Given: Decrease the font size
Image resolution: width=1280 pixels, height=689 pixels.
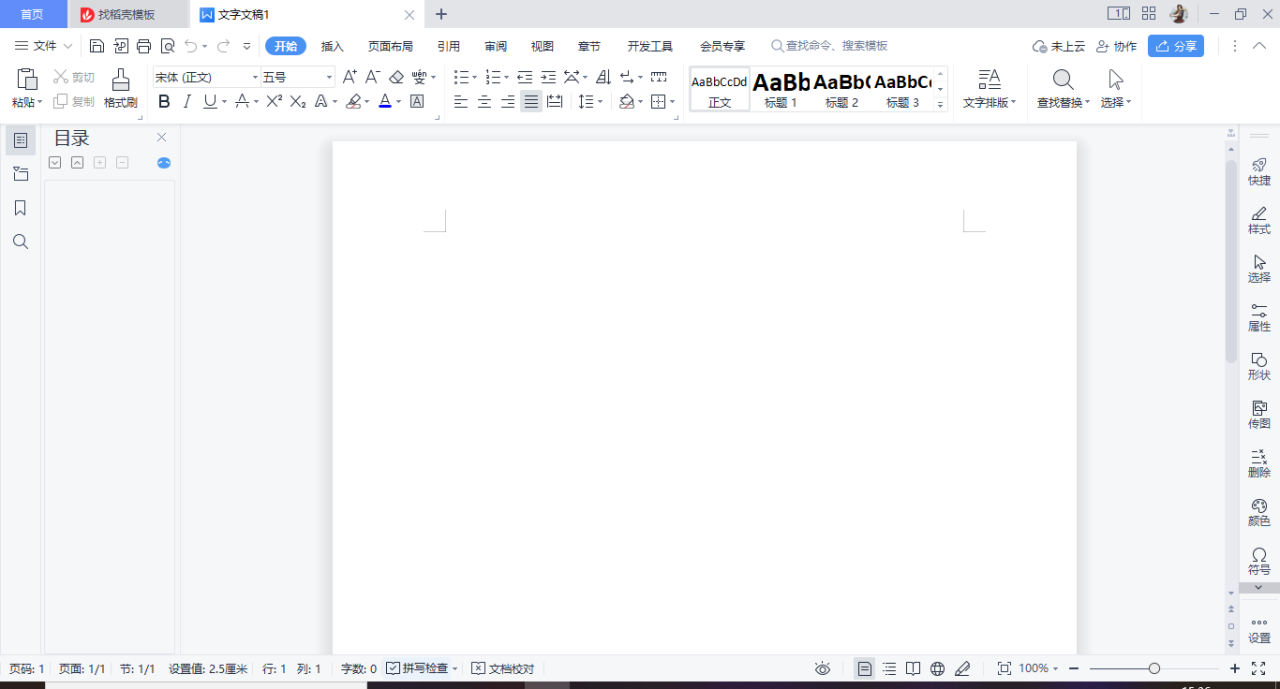Looking at the screenshot, I should (x=372, y=77).
